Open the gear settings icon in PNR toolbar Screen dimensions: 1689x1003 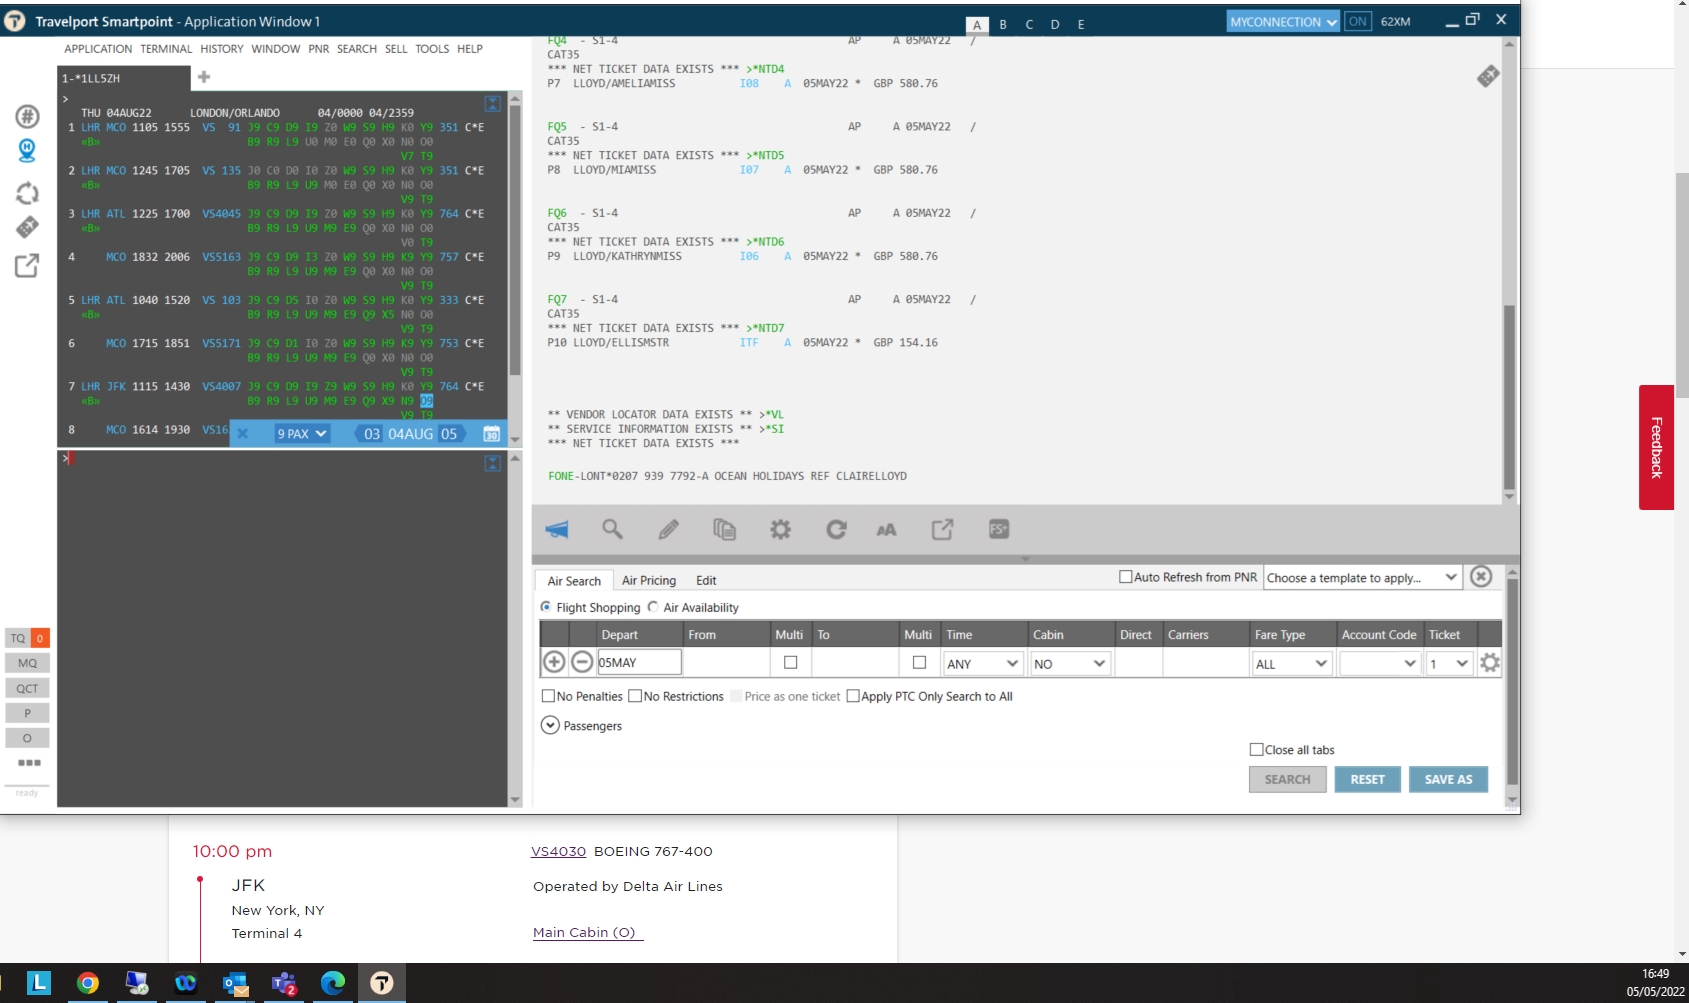point(780,530)
